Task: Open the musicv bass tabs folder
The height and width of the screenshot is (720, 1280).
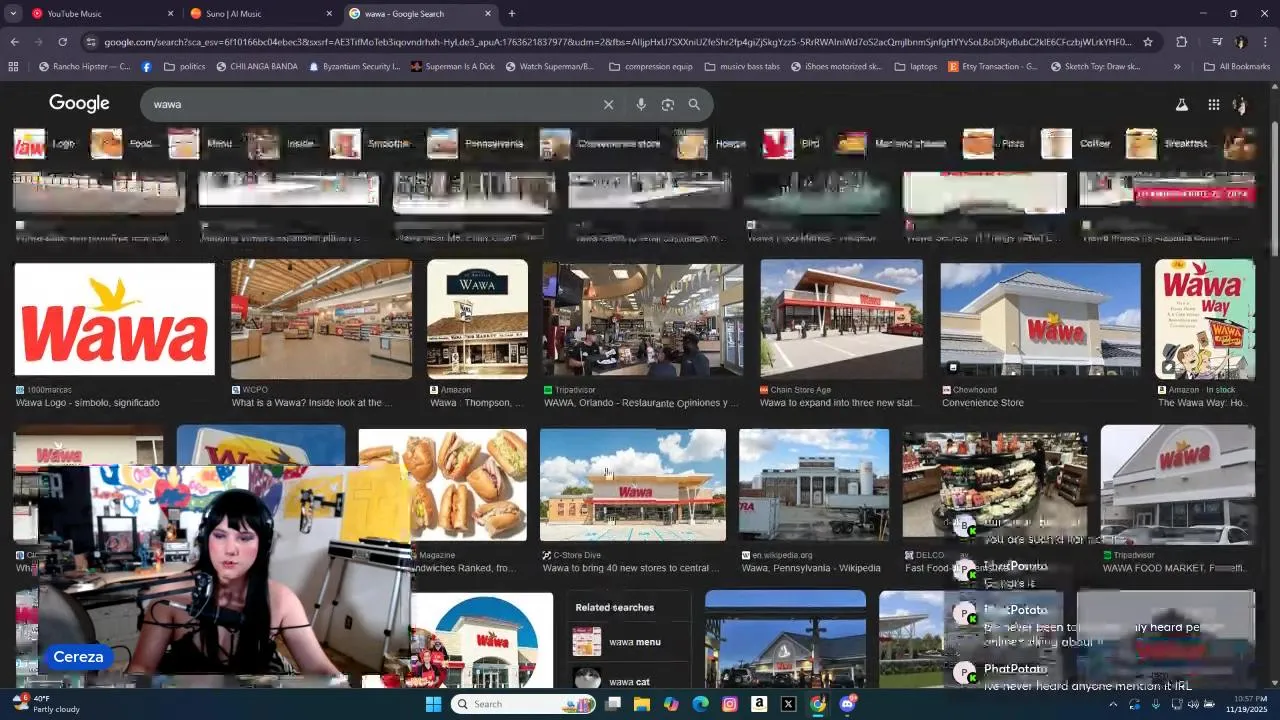Action: tap(742, 67)
